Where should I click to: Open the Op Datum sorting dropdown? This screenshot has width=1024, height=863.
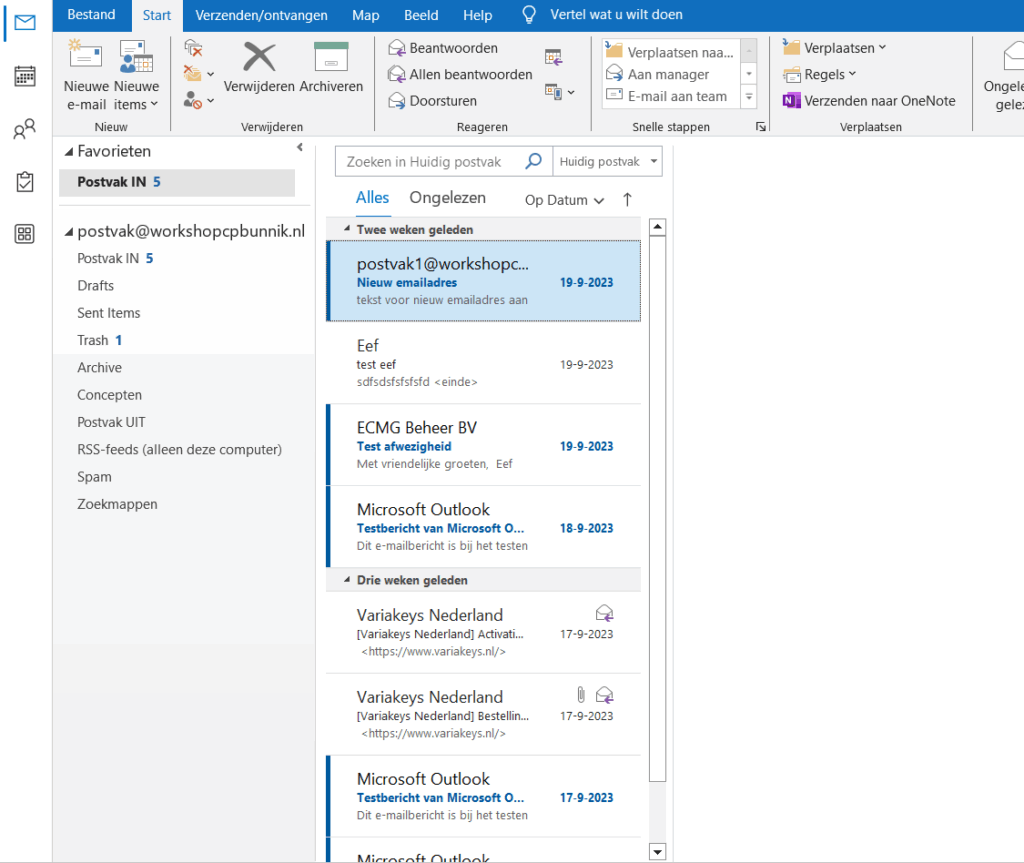(564, 200)
